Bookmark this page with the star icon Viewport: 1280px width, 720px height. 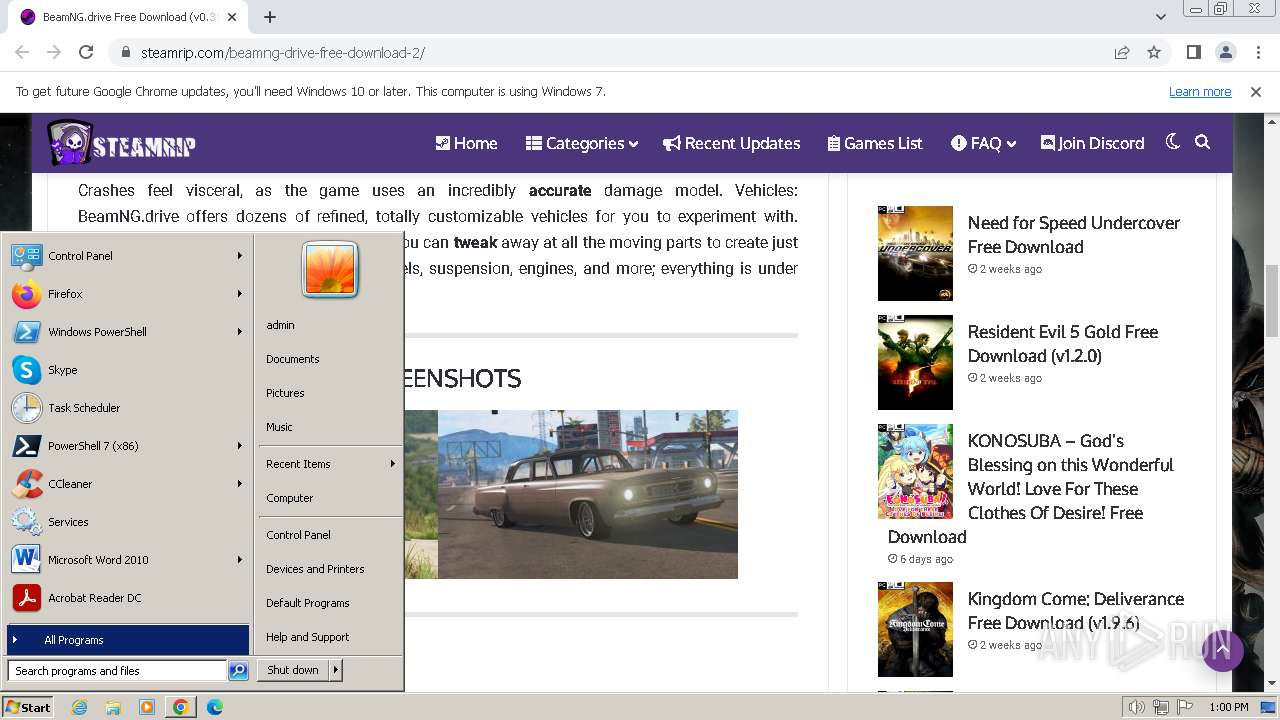pyautogui.click(x=1154, y=52)
